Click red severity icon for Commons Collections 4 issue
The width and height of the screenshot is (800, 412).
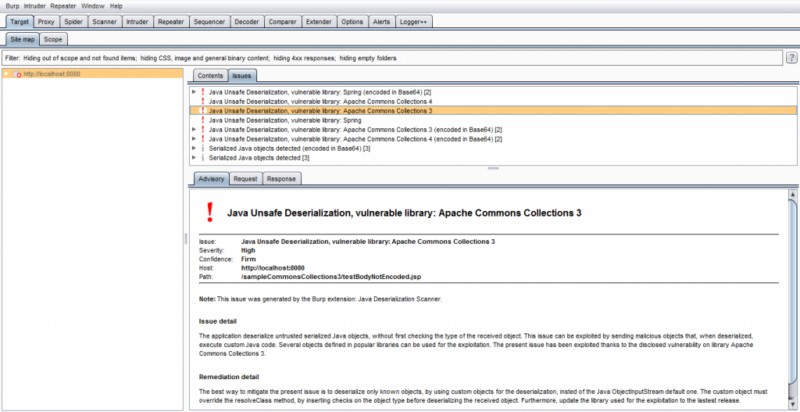click(203, 101)
